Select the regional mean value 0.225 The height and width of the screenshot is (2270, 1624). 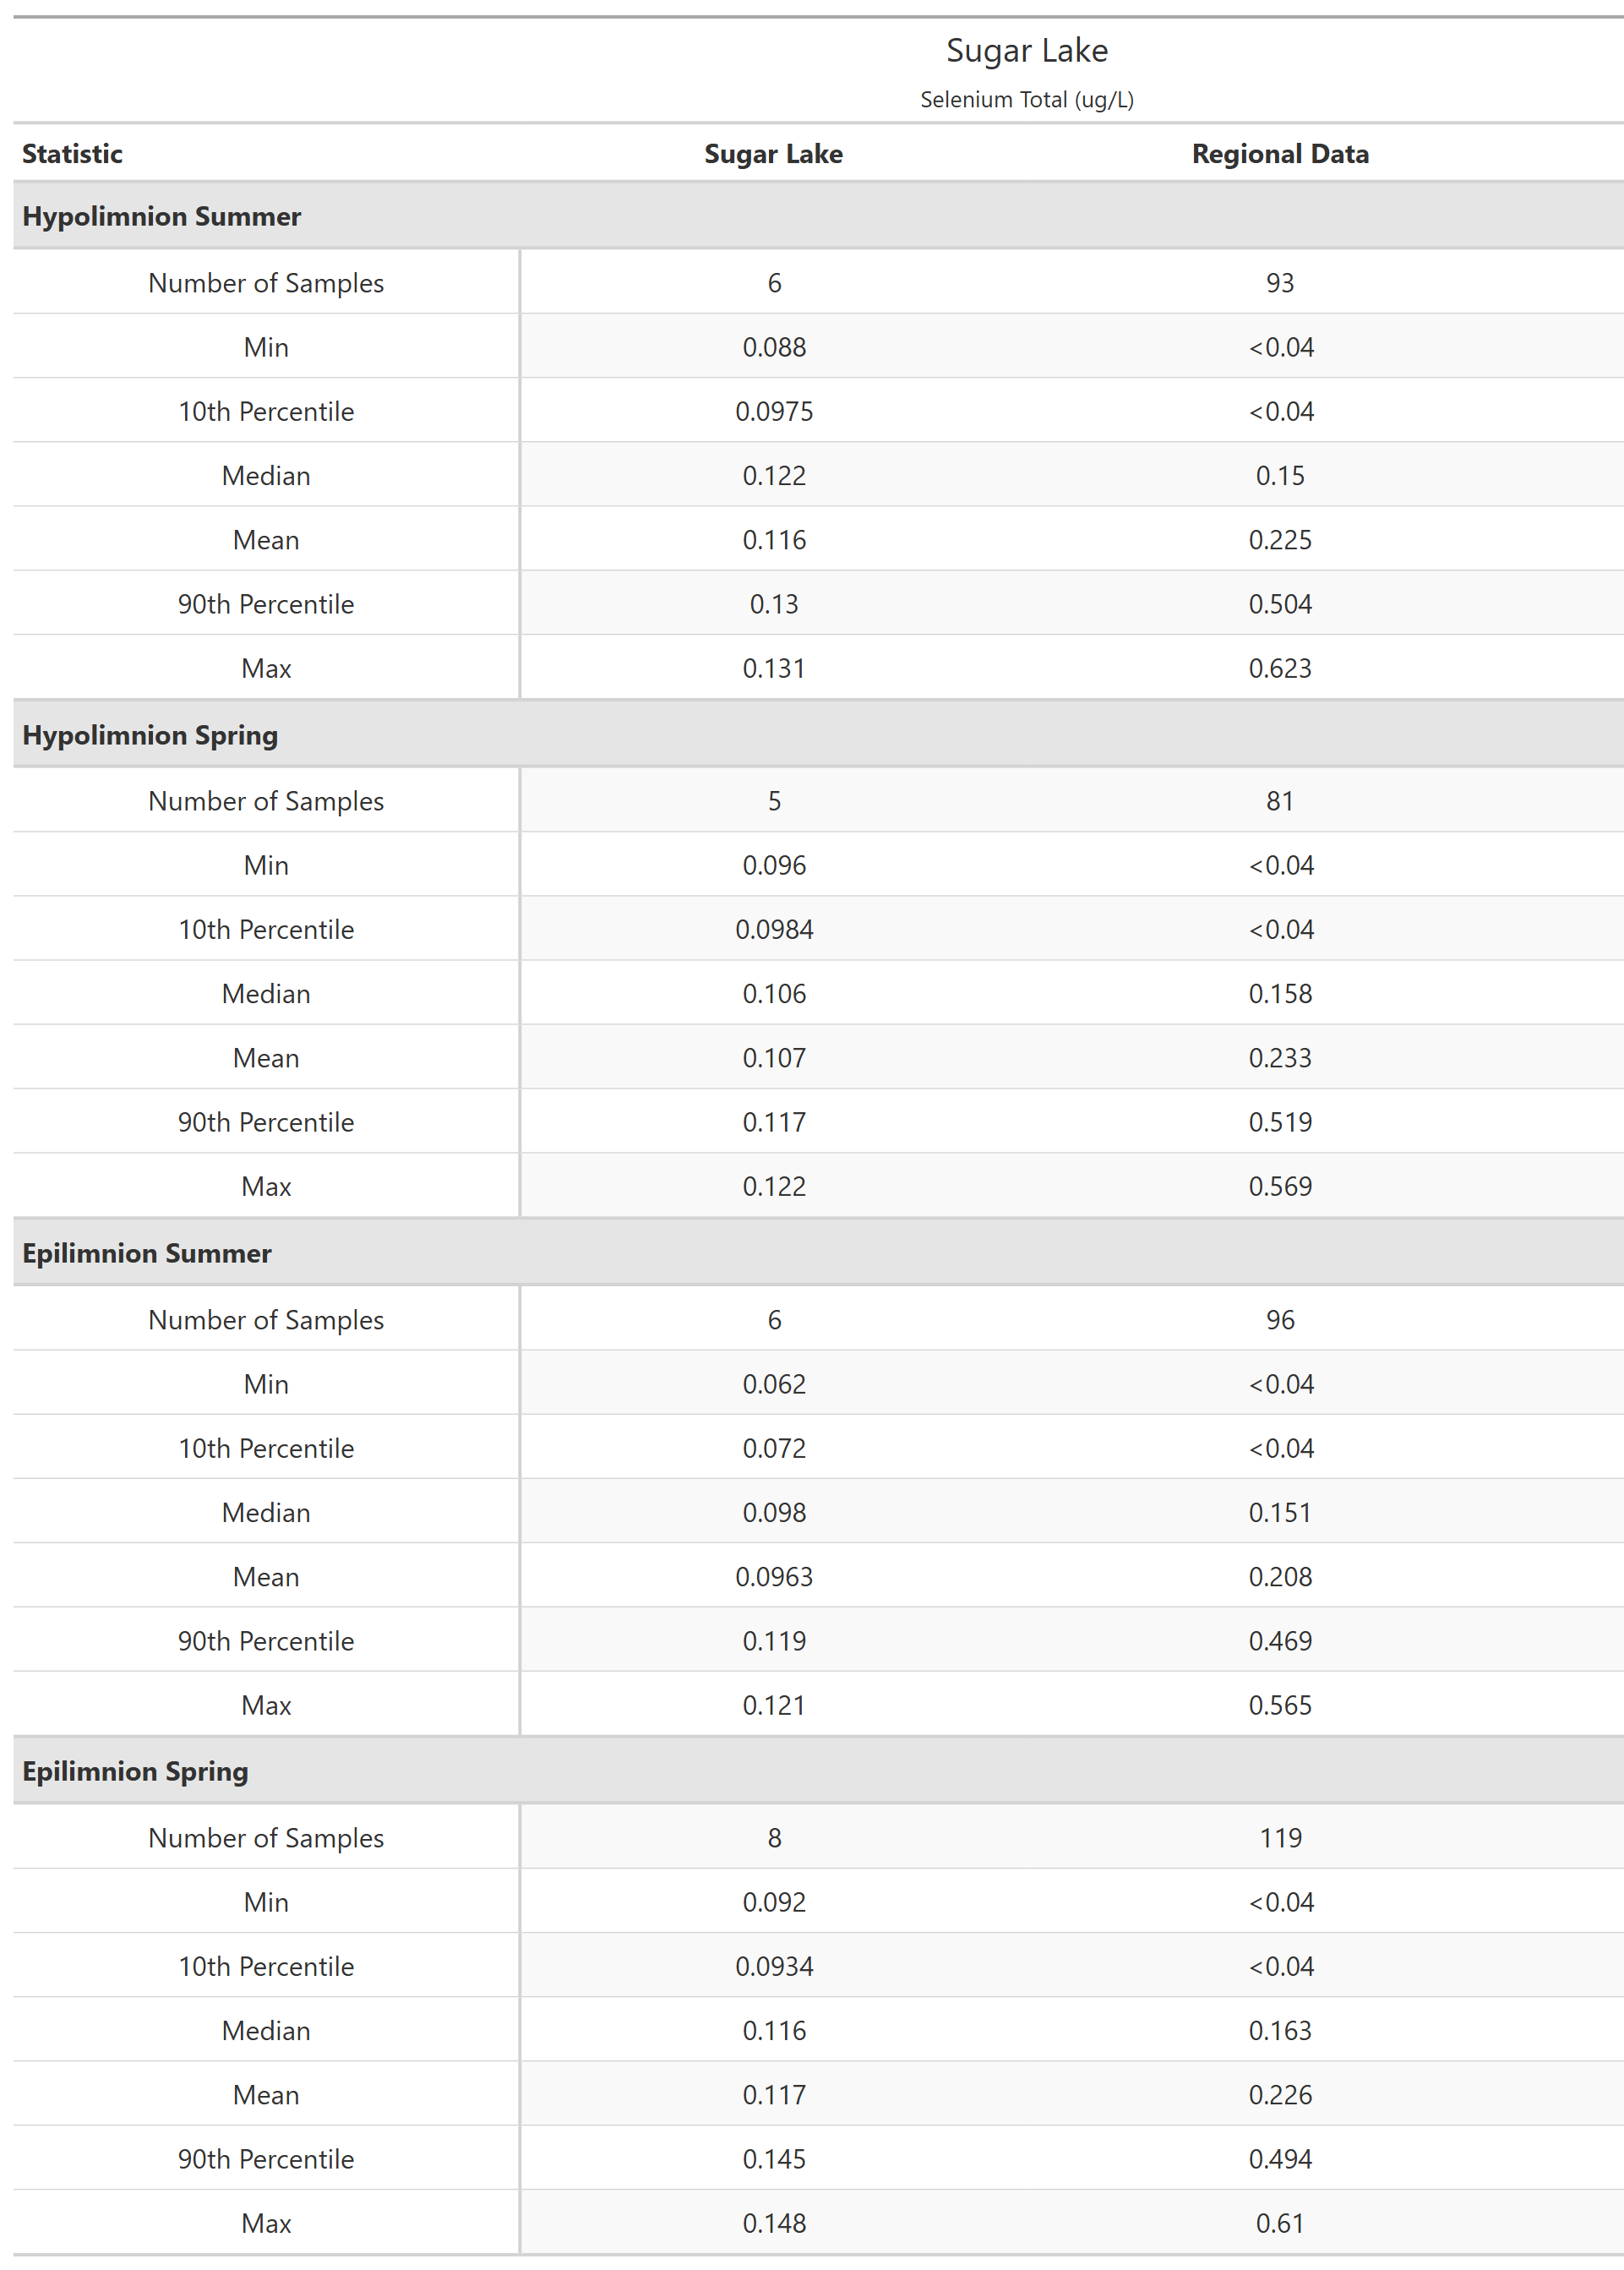point(1279,540)
